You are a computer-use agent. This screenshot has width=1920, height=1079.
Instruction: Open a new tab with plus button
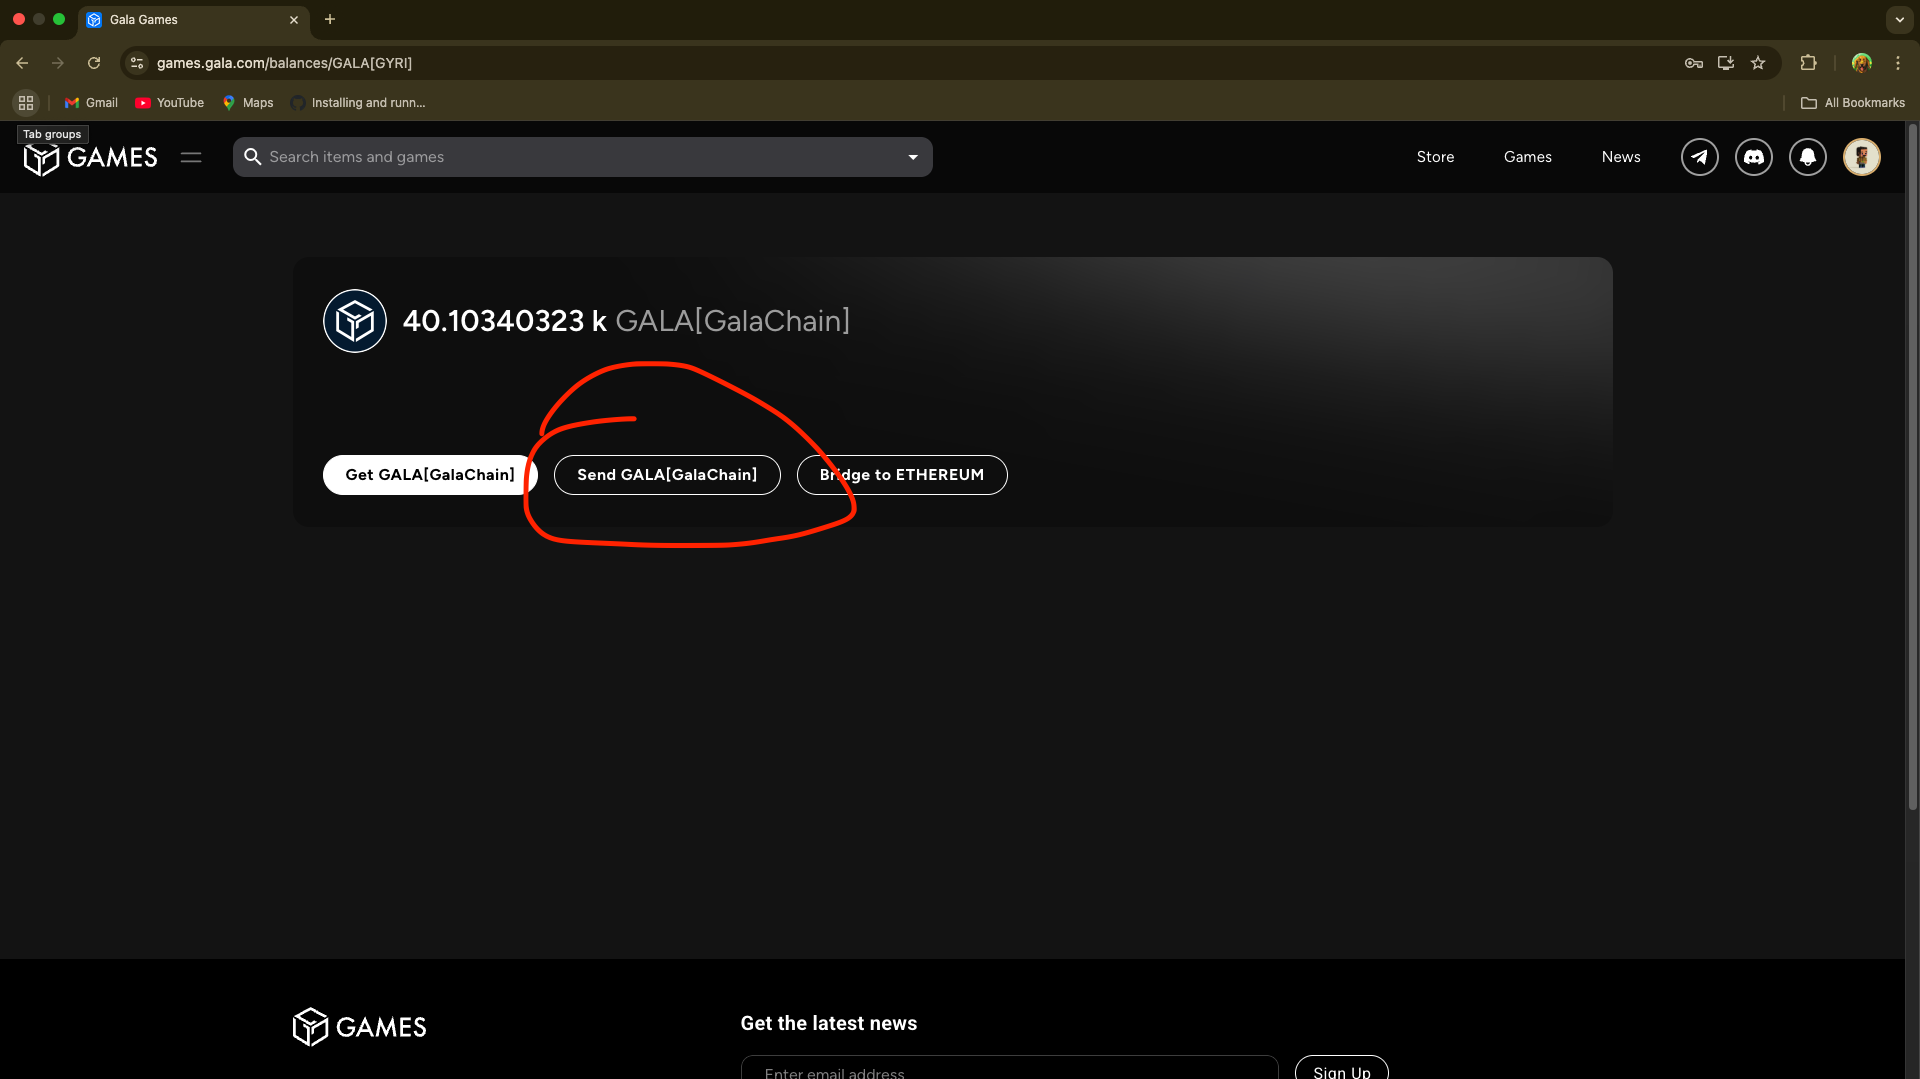[x=330, y=19]
